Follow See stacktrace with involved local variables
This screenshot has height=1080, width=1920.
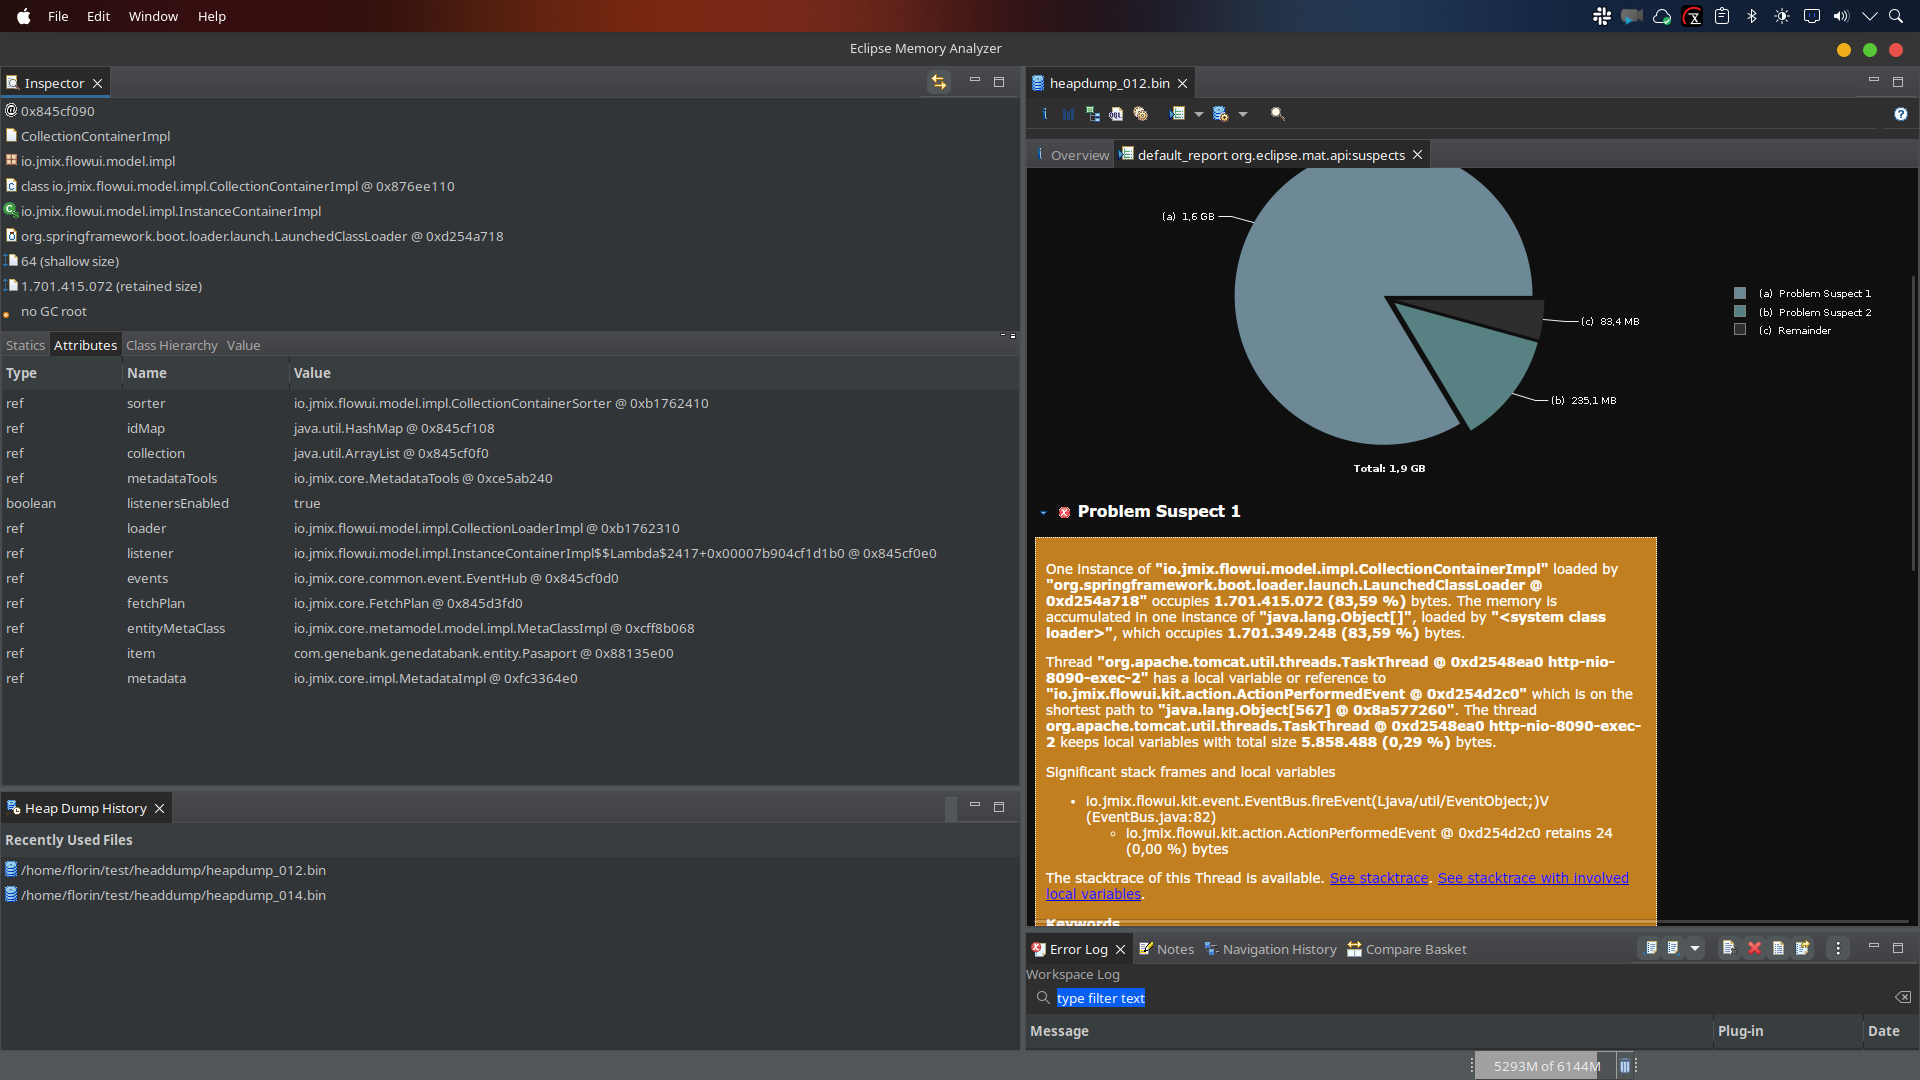(1337, 886)
